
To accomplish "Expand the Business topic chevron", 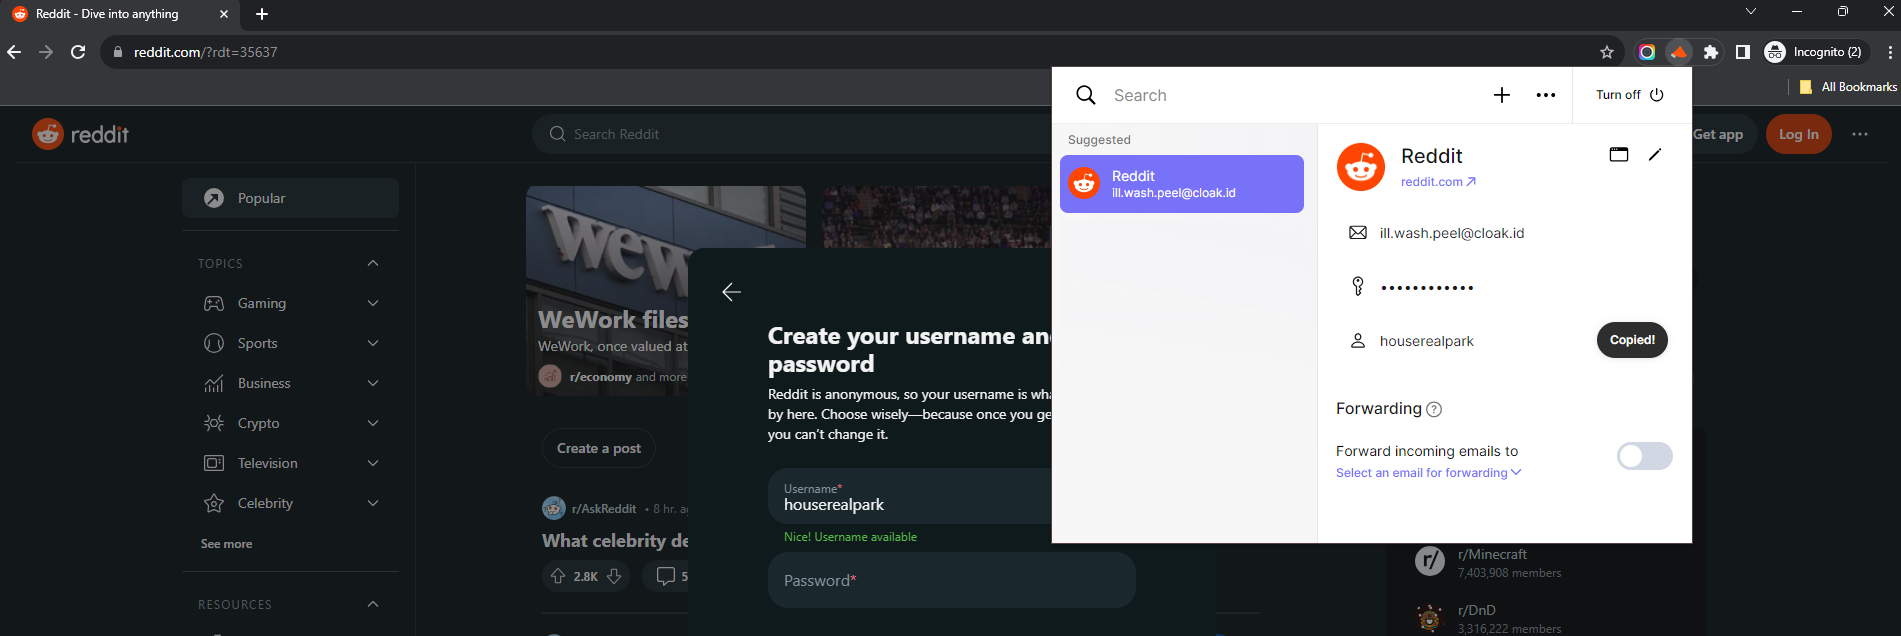I will click(373, 383).
